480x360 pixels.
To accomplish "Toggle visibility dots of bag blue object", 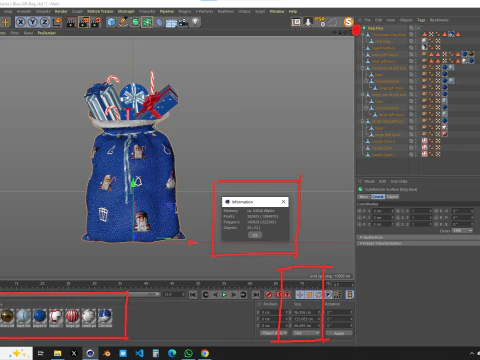I will point(415,28).
